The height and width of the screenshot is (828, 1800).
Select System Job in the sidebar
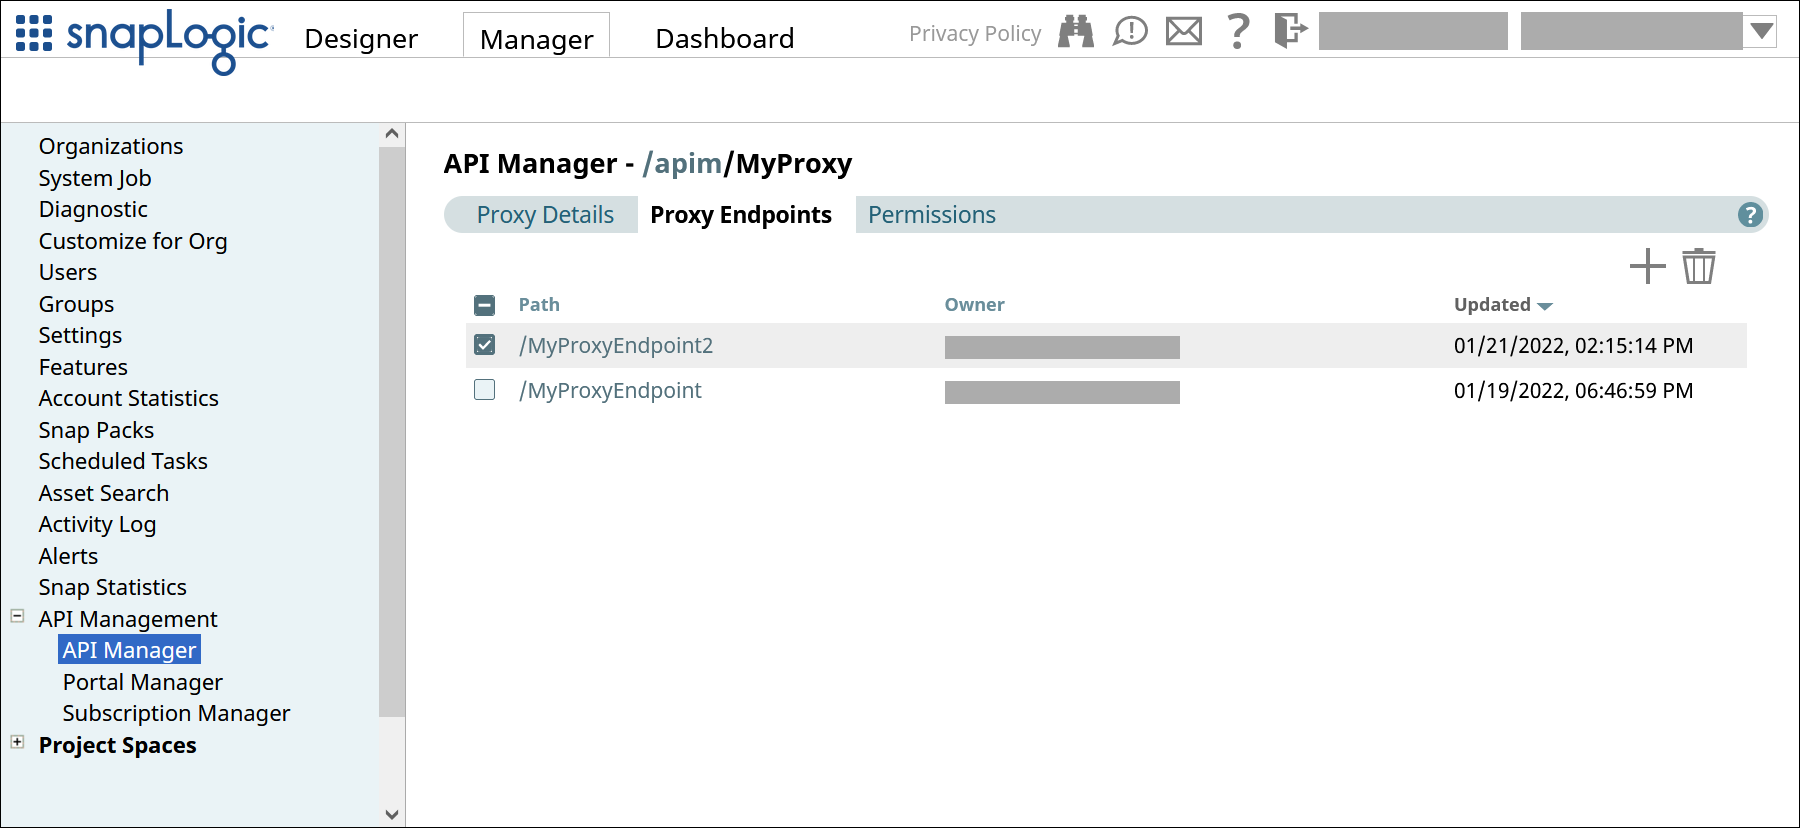(95, 178)
